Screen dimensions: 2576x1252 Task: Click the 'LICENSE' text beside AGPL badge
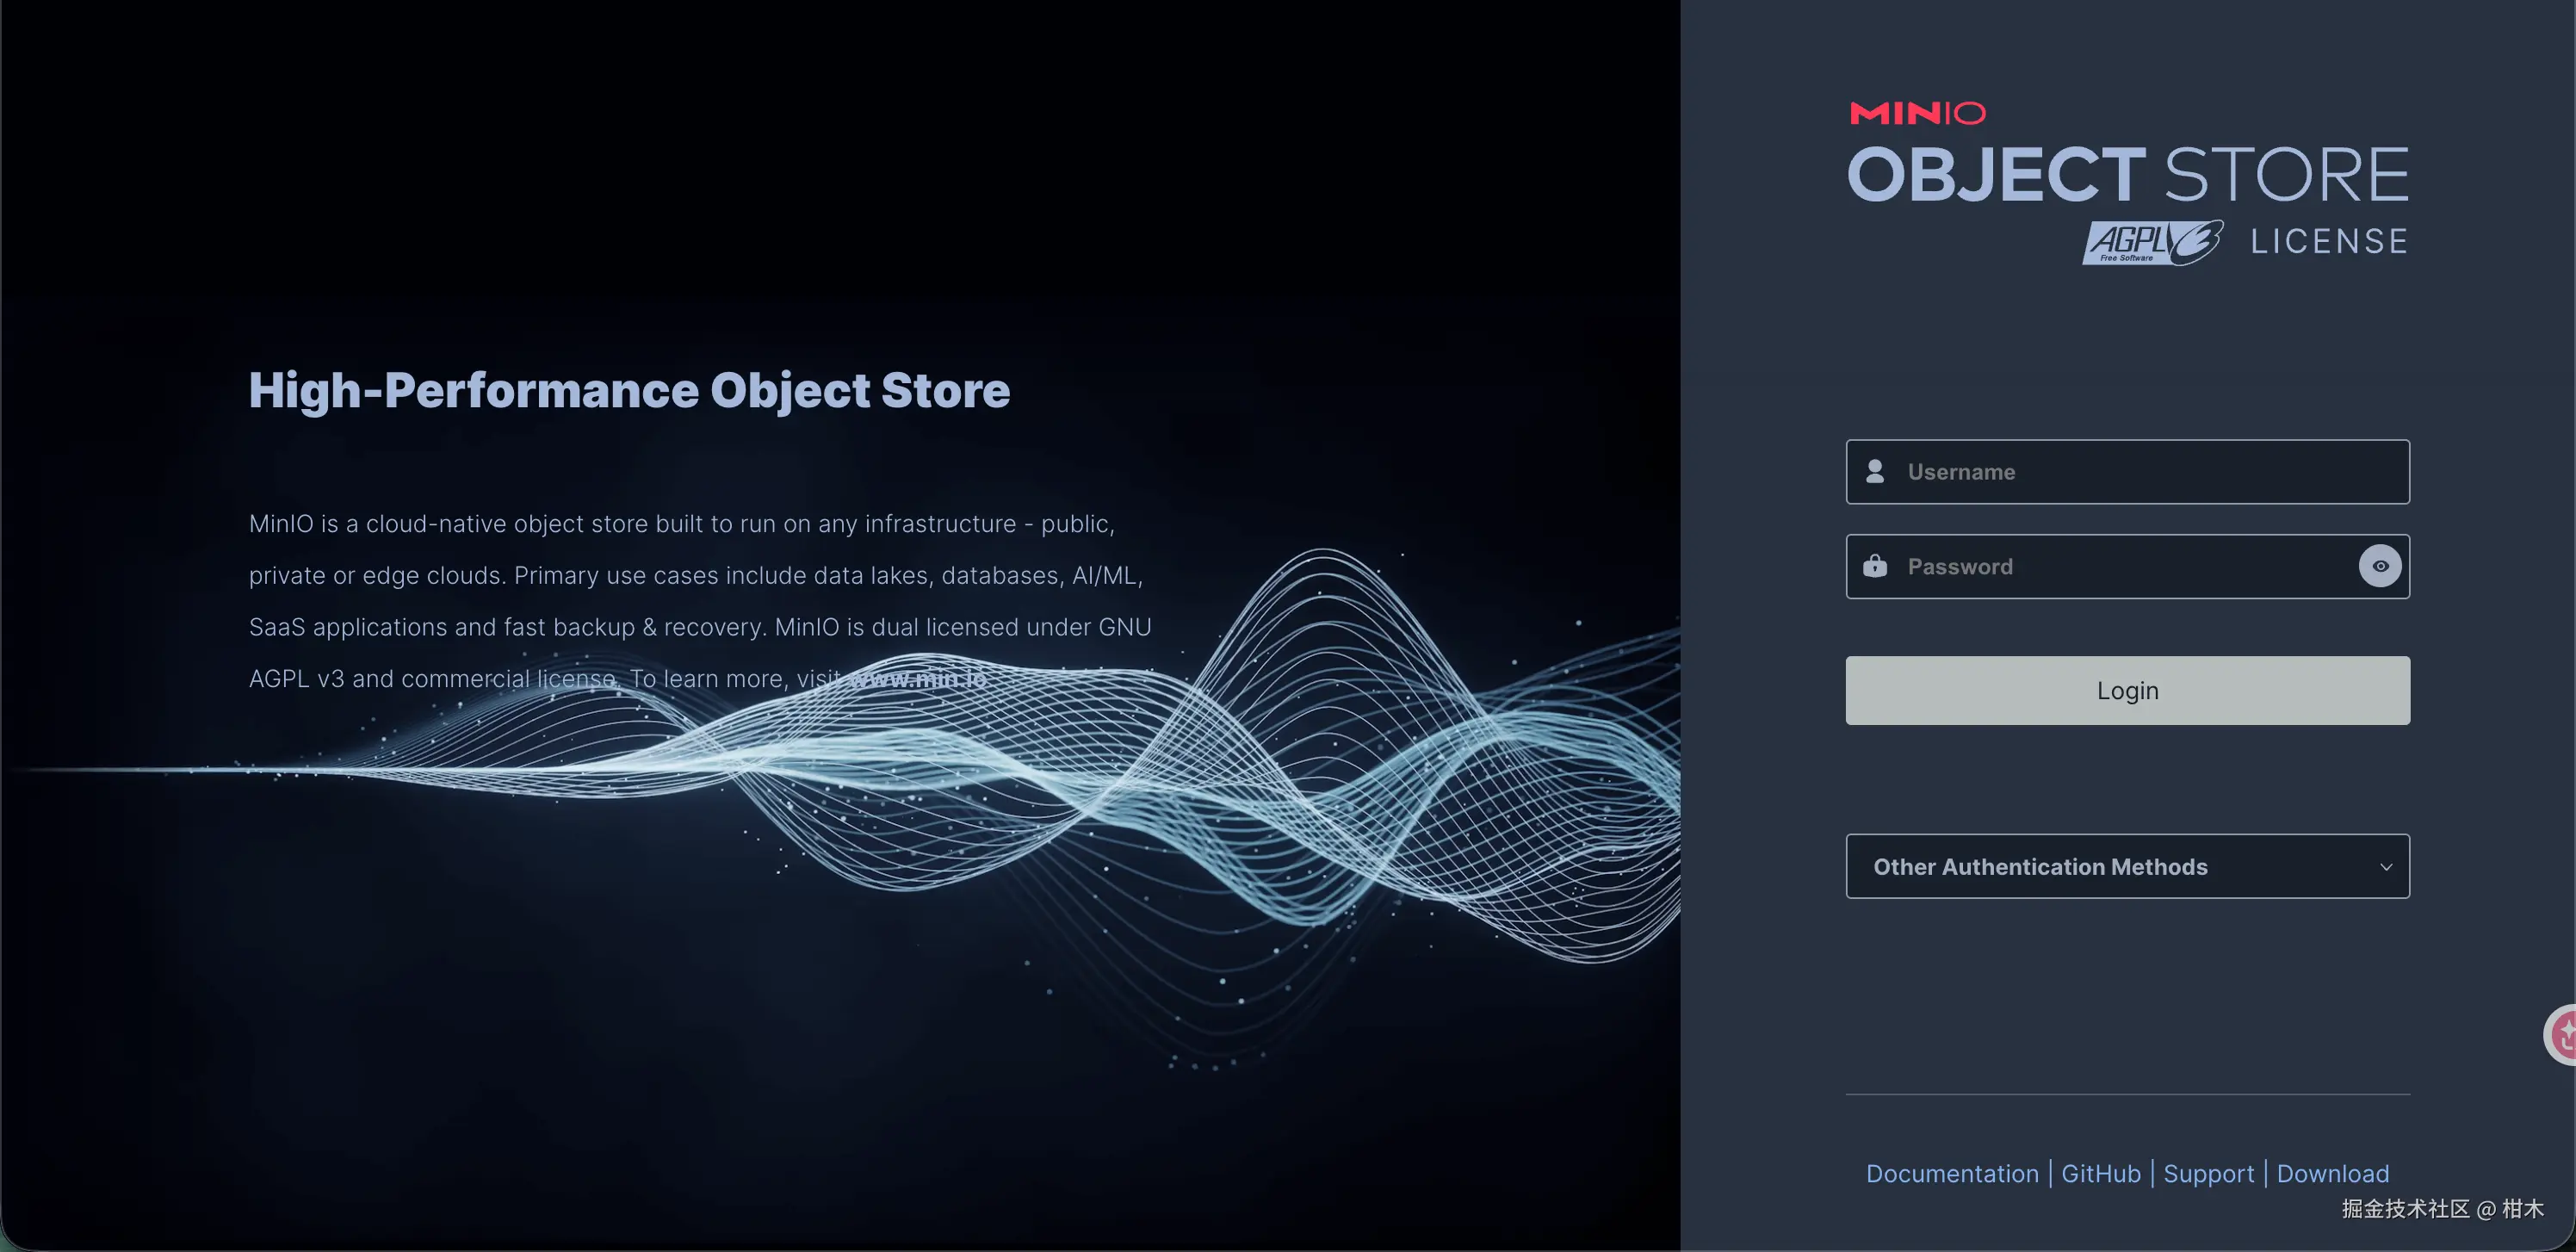(x=2329, y=242)
